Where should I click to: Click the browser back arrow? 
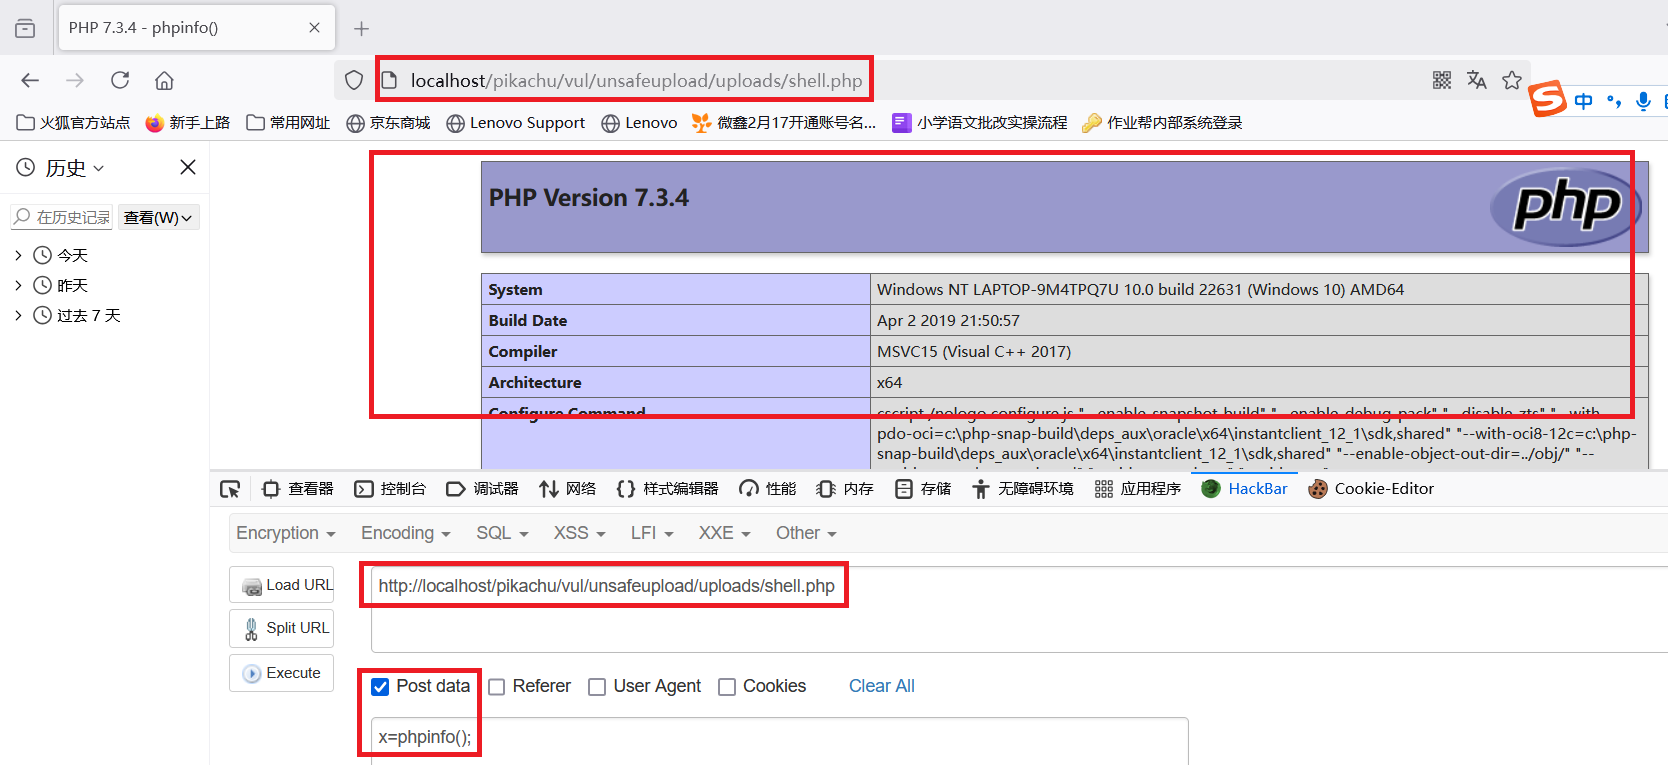[30, 80]
